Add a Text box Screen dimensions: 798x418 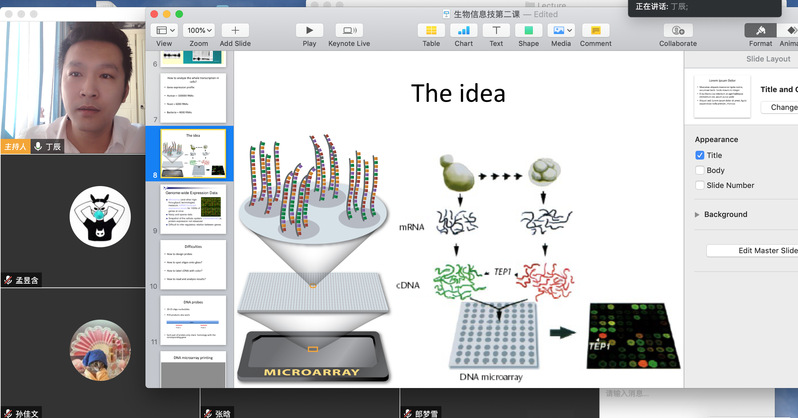pos(496,31)
